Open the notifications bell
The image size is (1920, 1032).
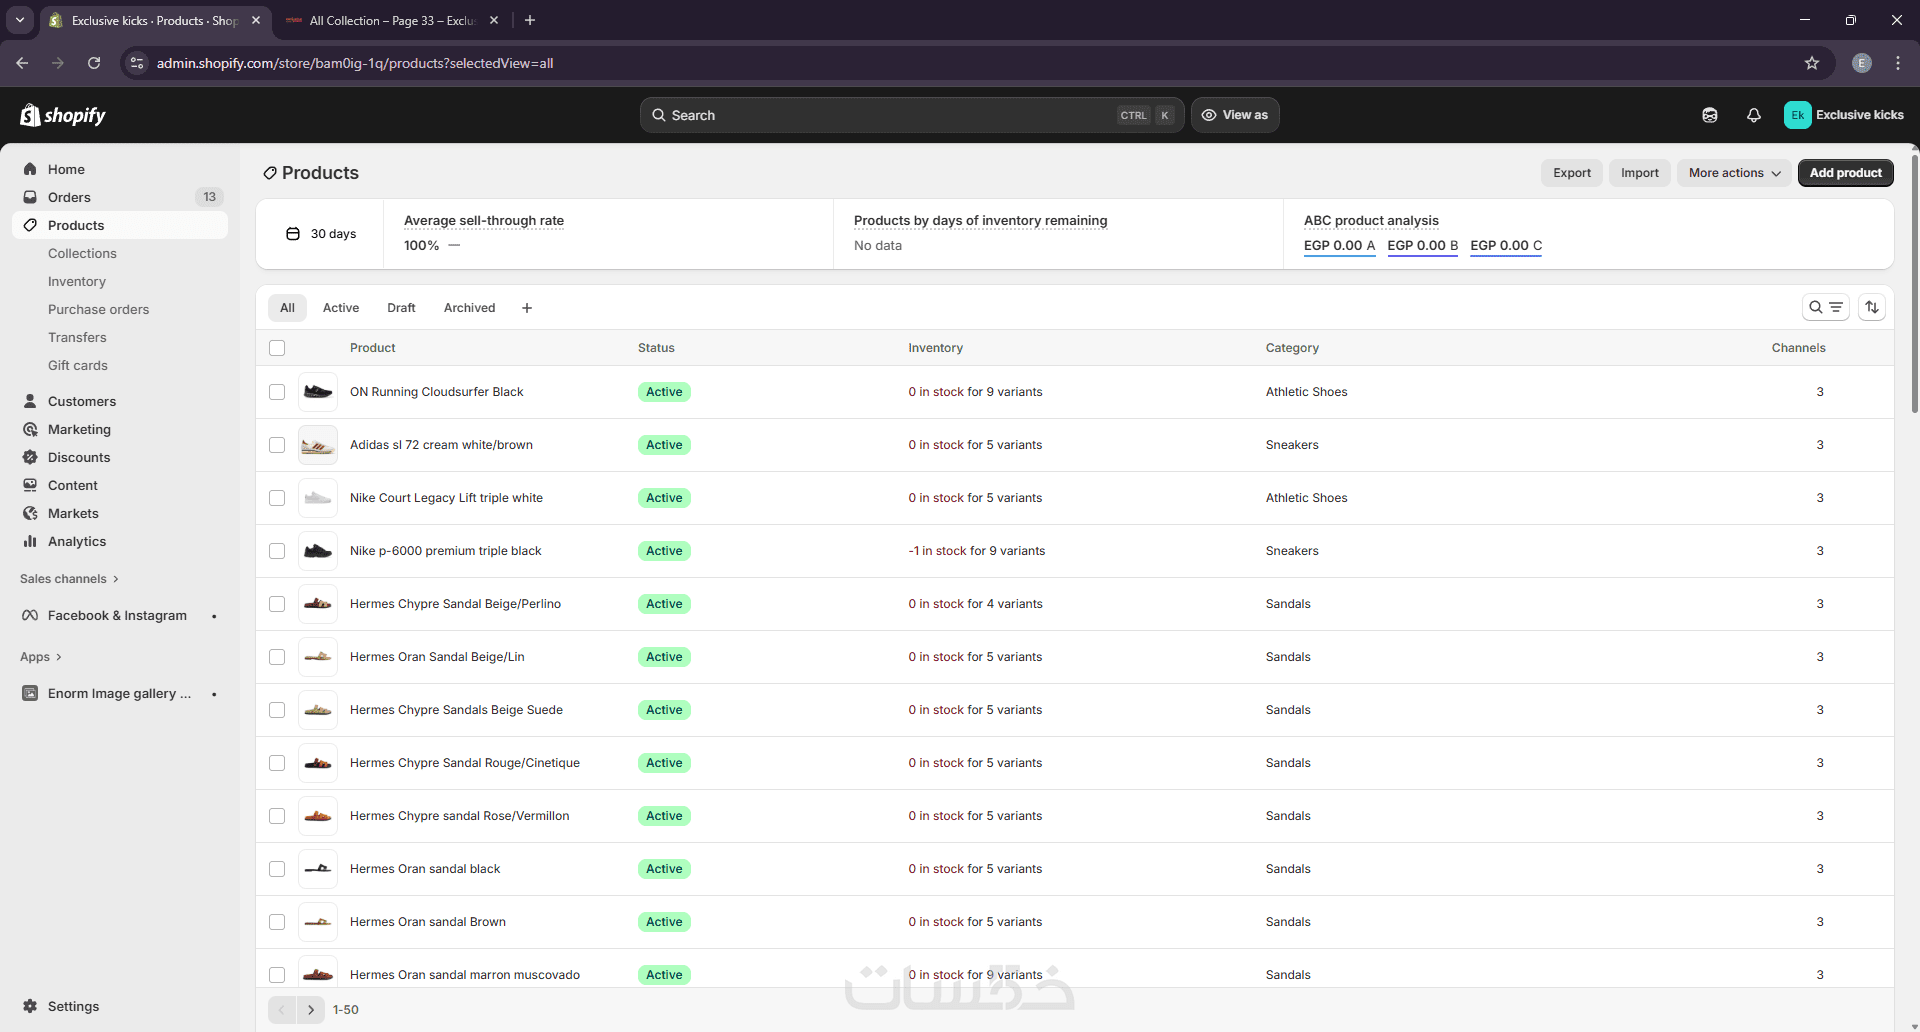pyautogui.click(x=1753, y=115)
